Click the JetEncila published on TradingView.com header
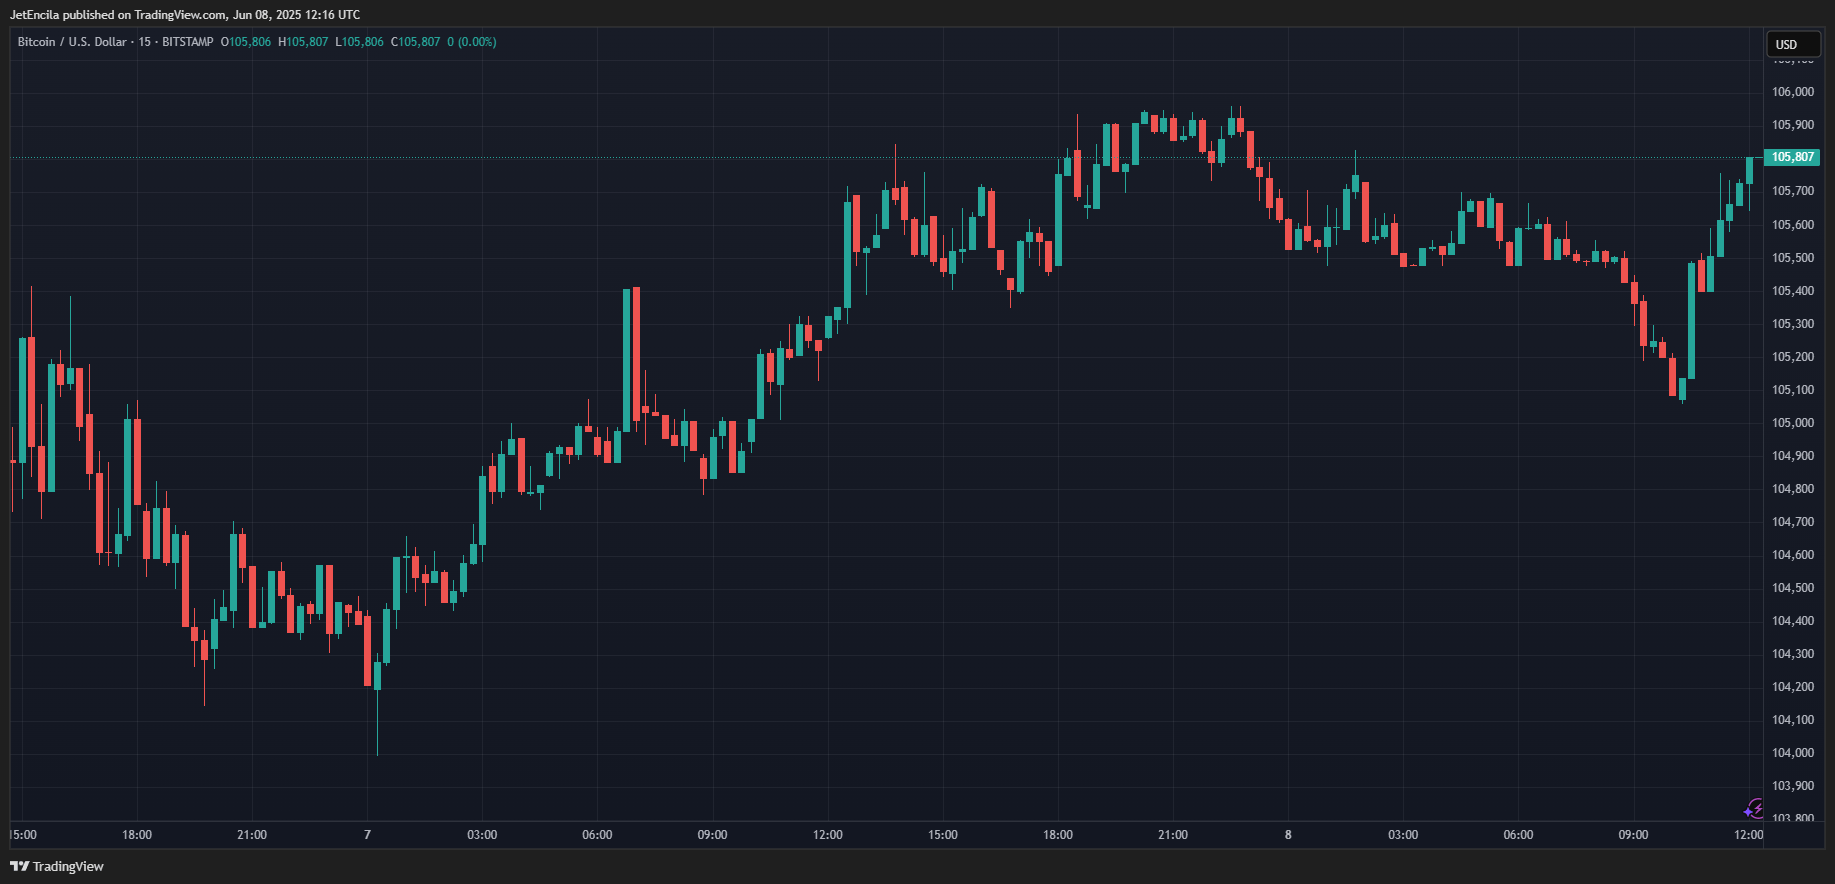1835x884 pixels. [185, 15]
